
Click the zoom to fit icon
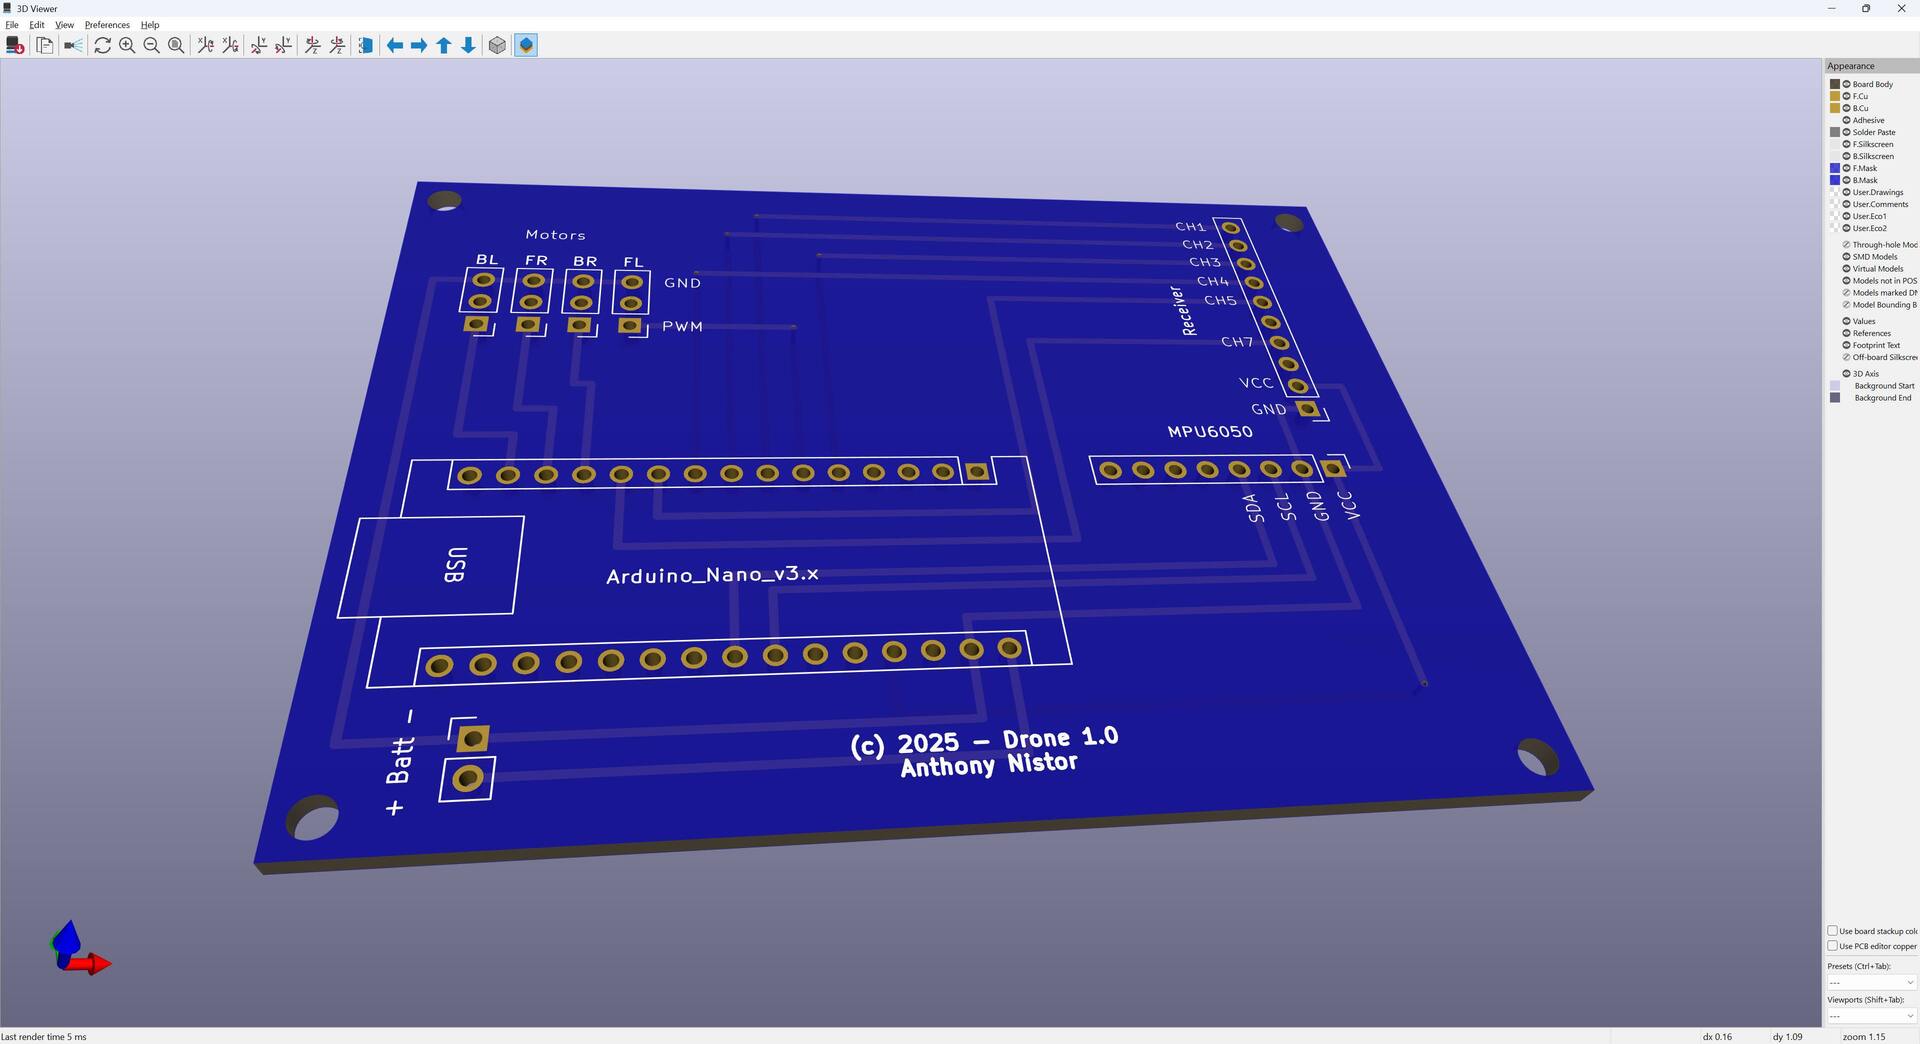tap(176, 45)
